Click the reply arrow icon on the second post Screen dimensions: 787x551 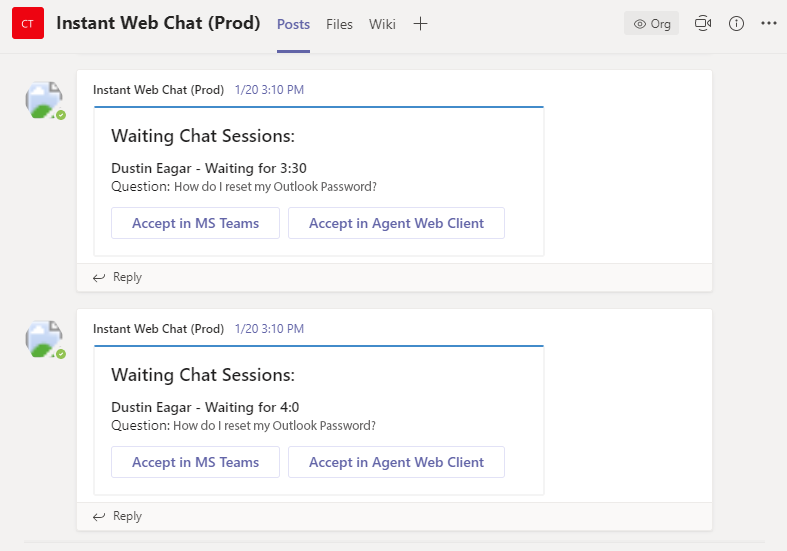click(99, 516)
